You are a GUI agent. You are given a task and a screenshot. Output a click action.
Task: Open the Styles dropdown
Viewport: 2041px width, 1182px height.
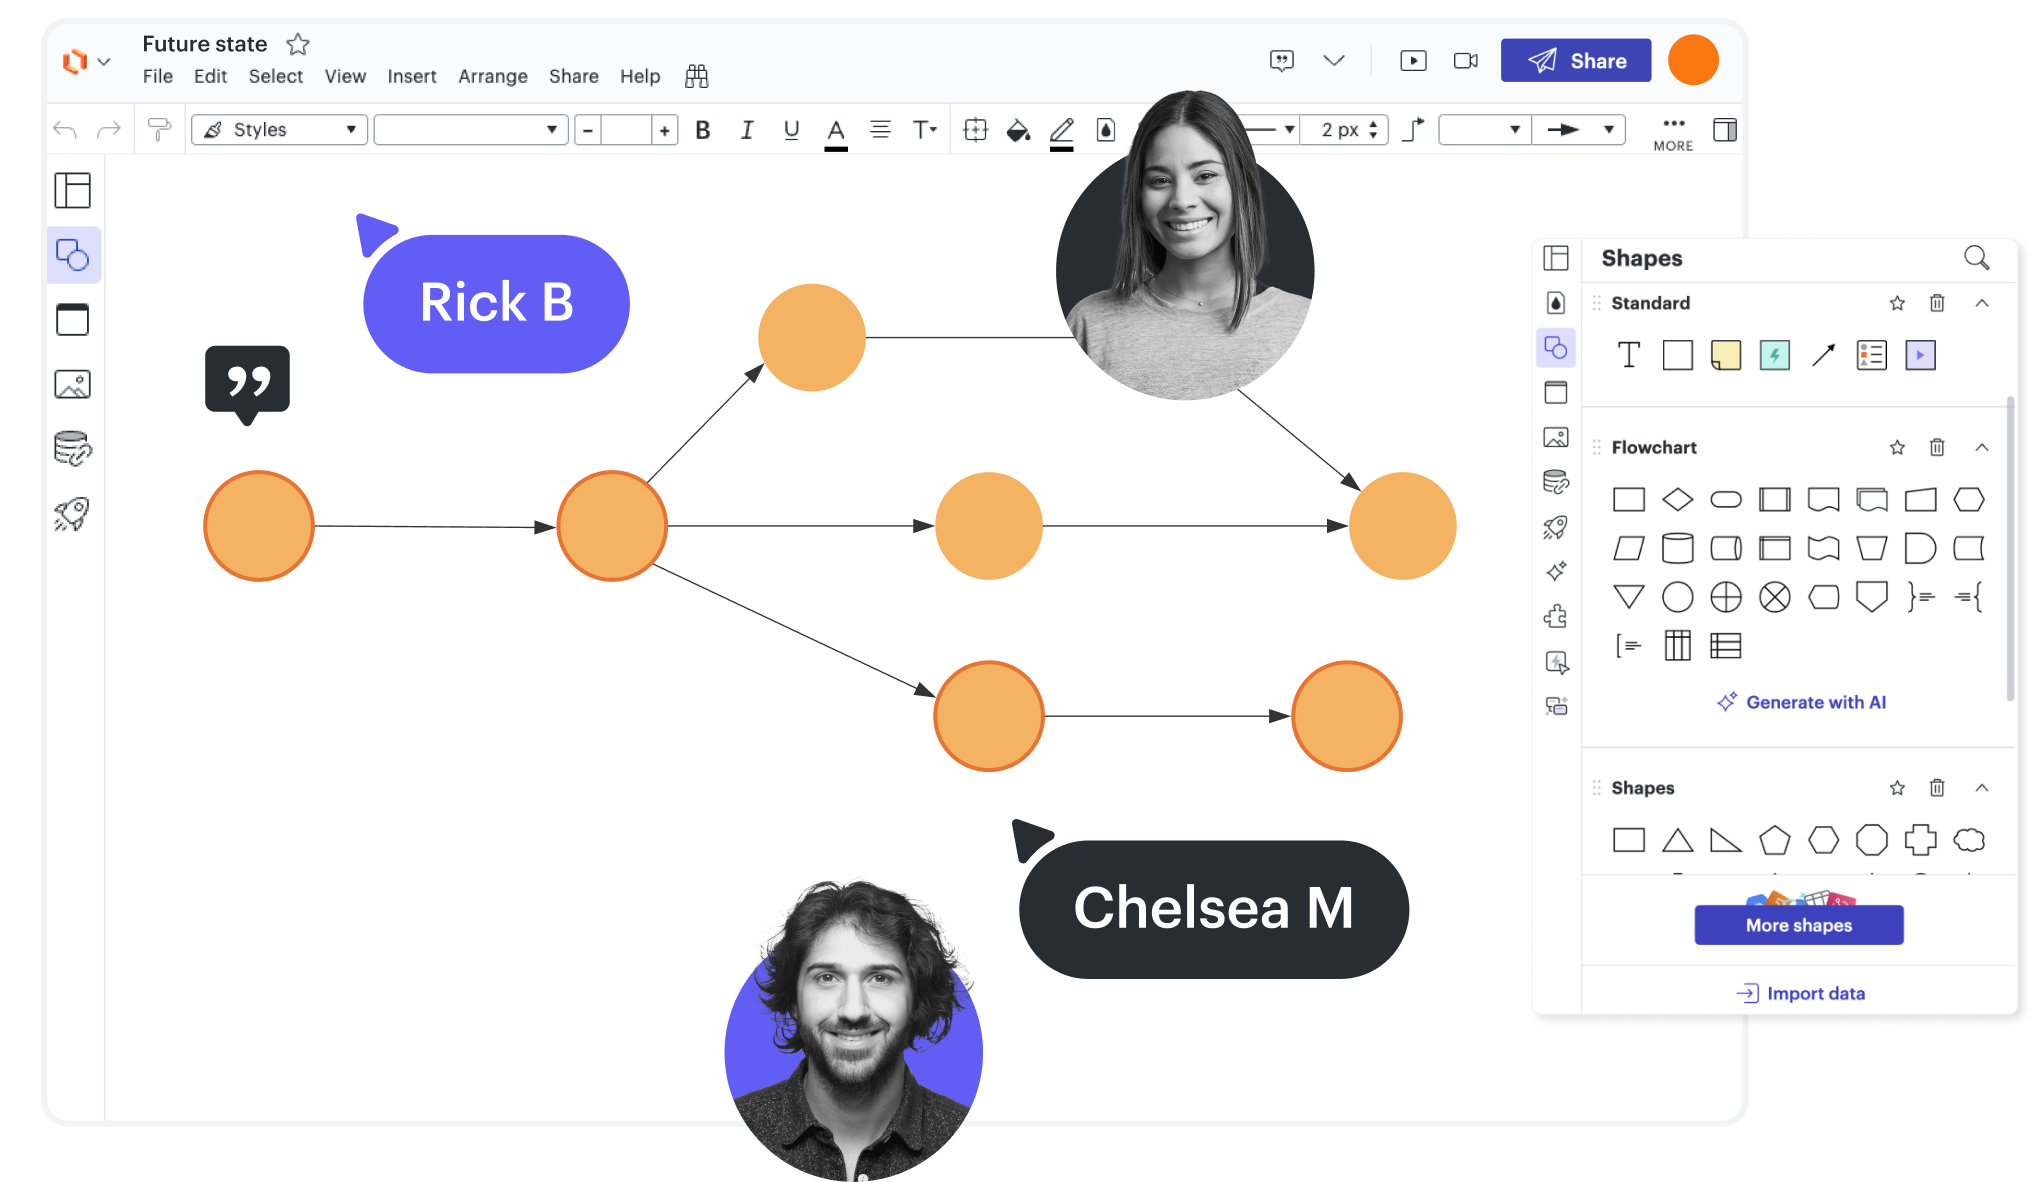click(280, 130)
